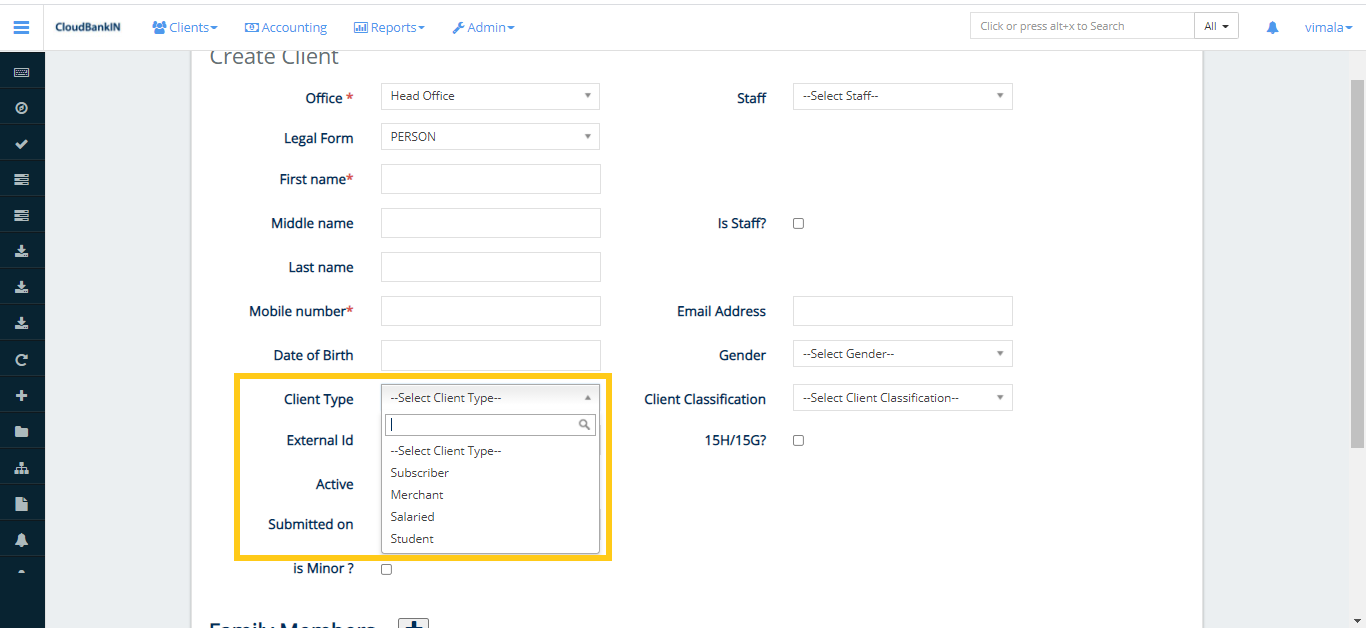
Task: Click the refresh icon in the sidebar
Action: pyautogui.click(x=21, y=358)
